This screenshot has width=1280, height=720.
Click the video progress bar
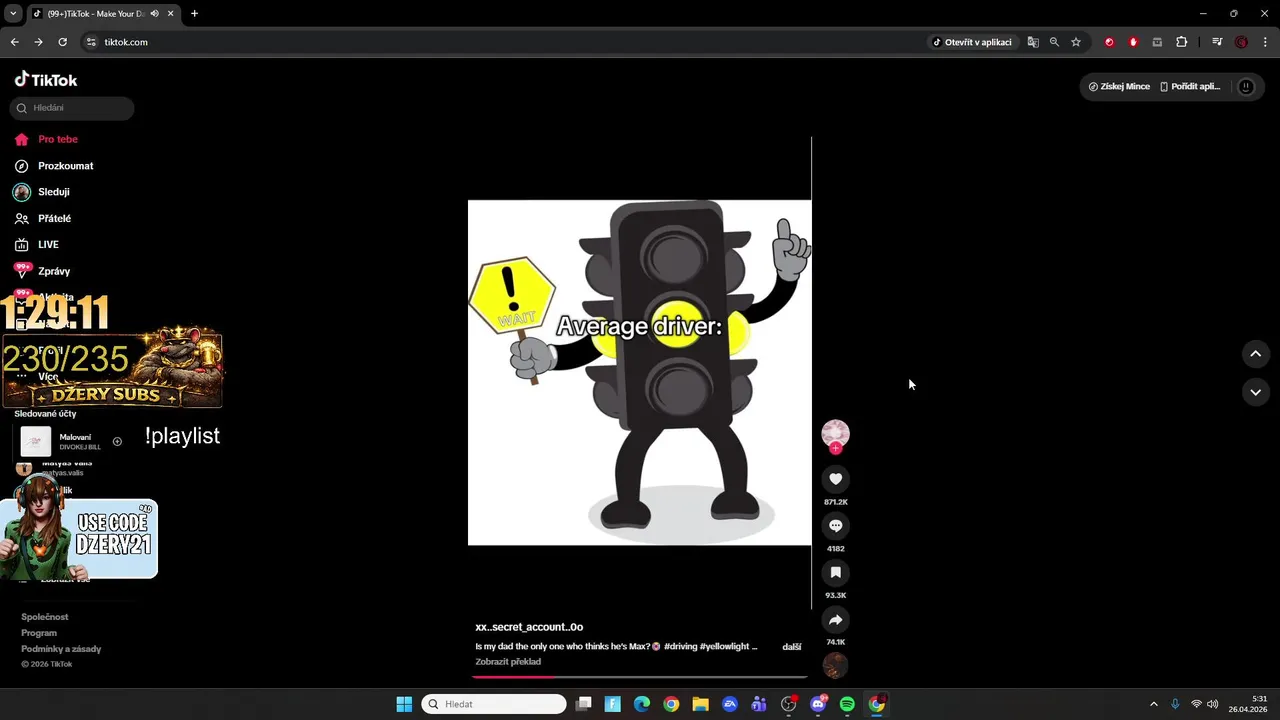coord(640,677)
